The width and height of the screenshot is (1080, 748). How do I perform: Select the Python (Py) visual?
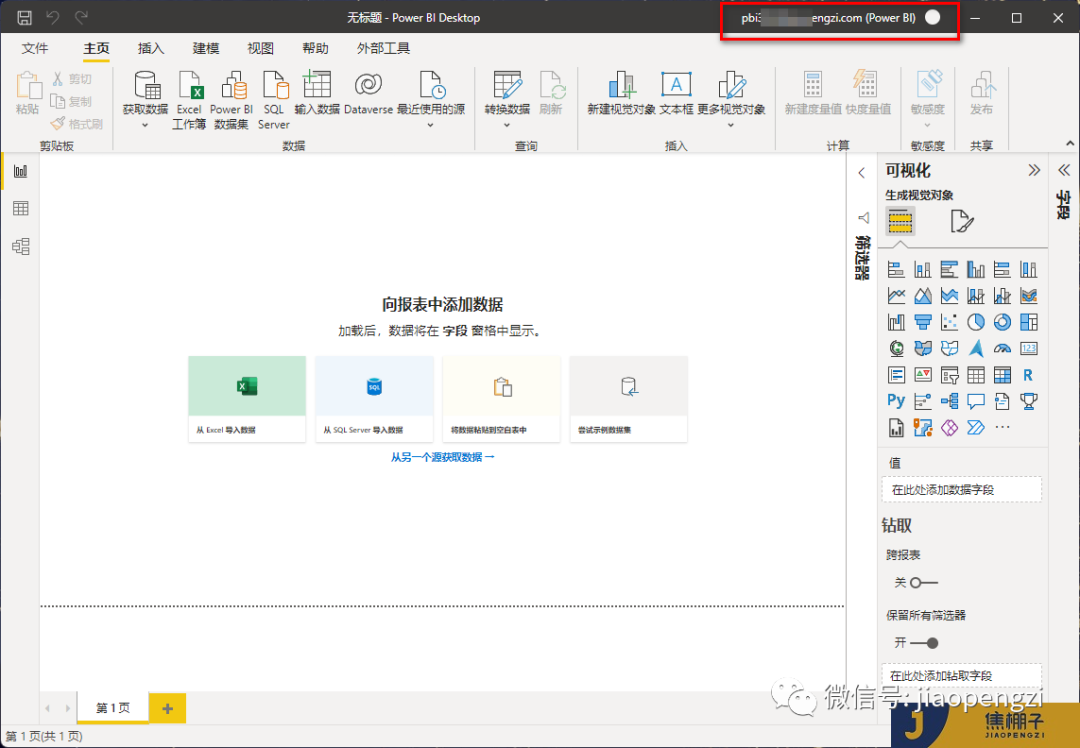pos(896,401)
